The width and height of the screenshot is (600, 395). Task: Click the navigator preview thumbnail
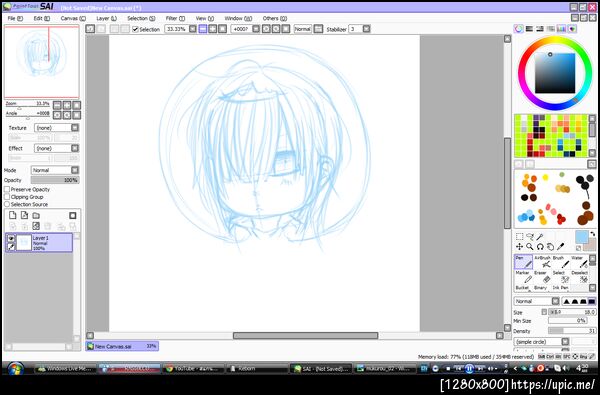pos(42,62)
